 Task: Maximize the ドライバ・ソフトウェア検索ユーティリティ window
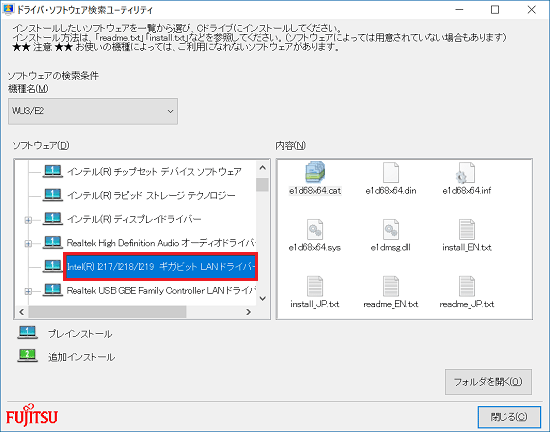point(495,9)
